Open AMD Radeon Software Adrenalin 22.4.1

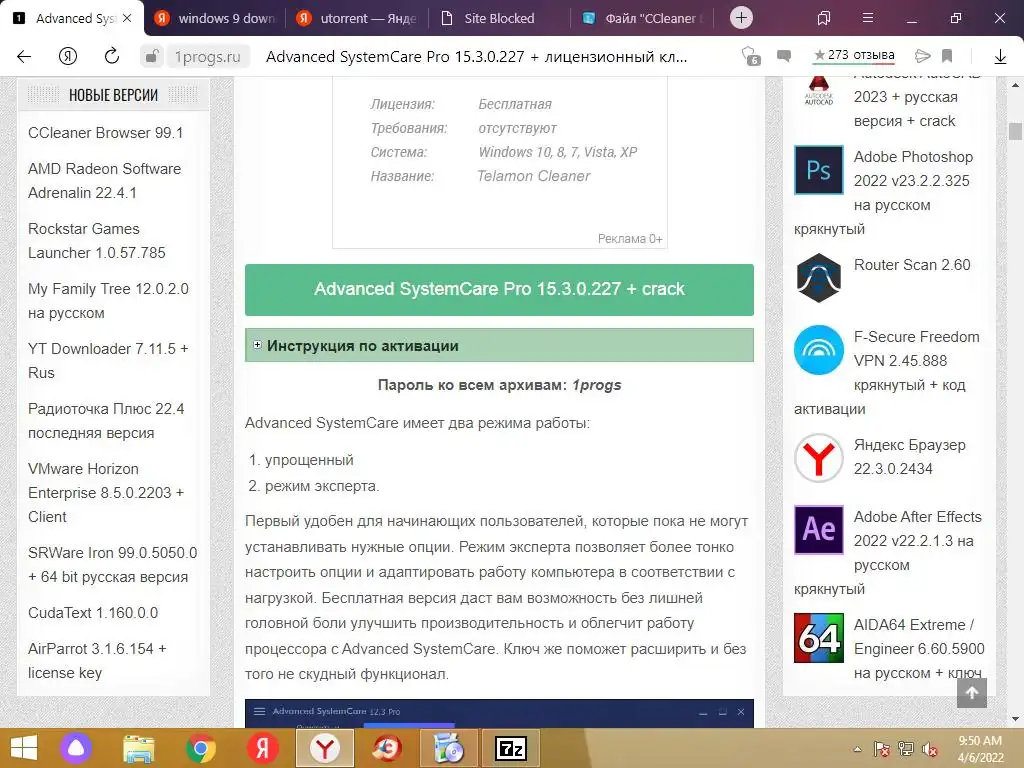coord(104,181)
